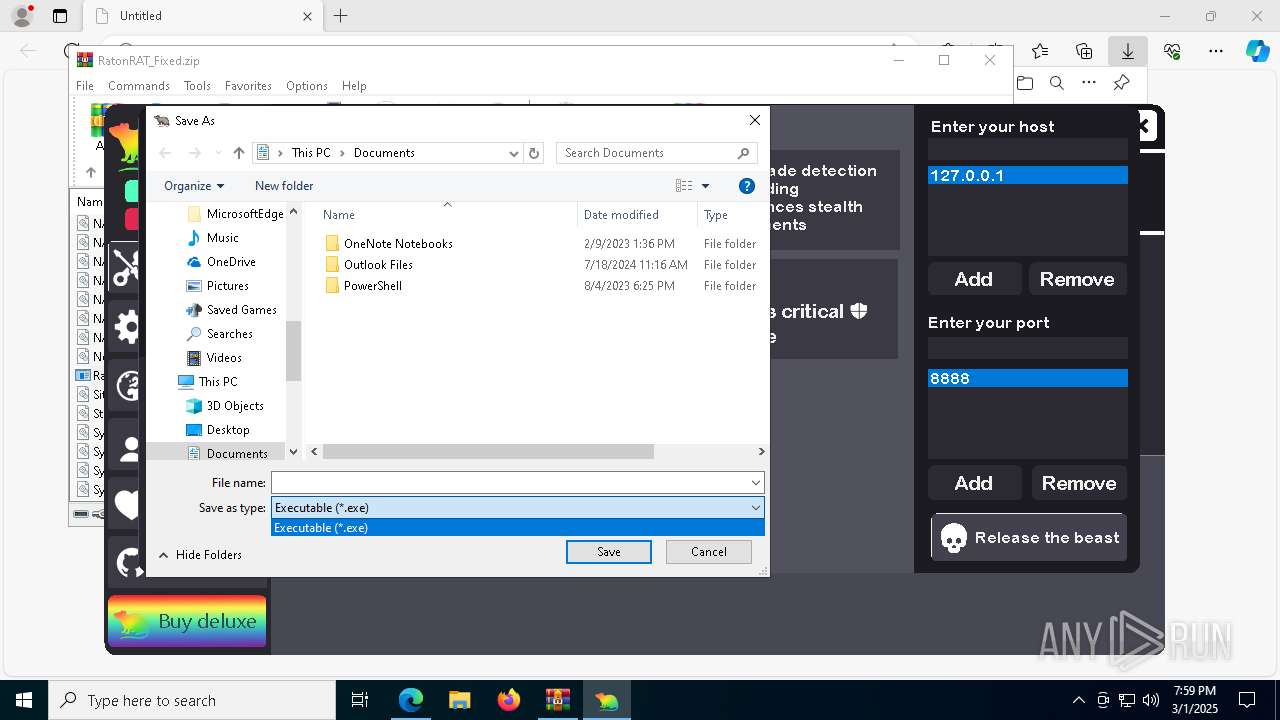Select Music in the navigation tree
1280x720 pixels.
coord(222,238)
